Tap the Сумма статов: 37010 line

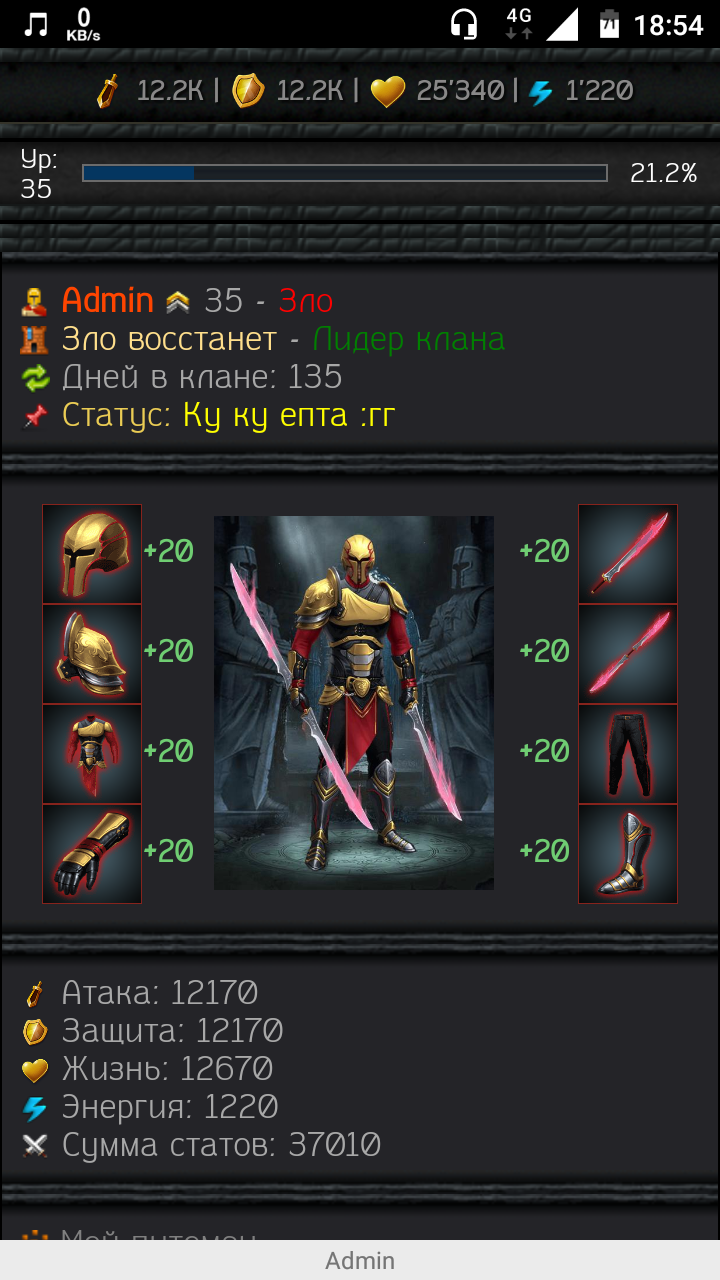click(221, 1145)
